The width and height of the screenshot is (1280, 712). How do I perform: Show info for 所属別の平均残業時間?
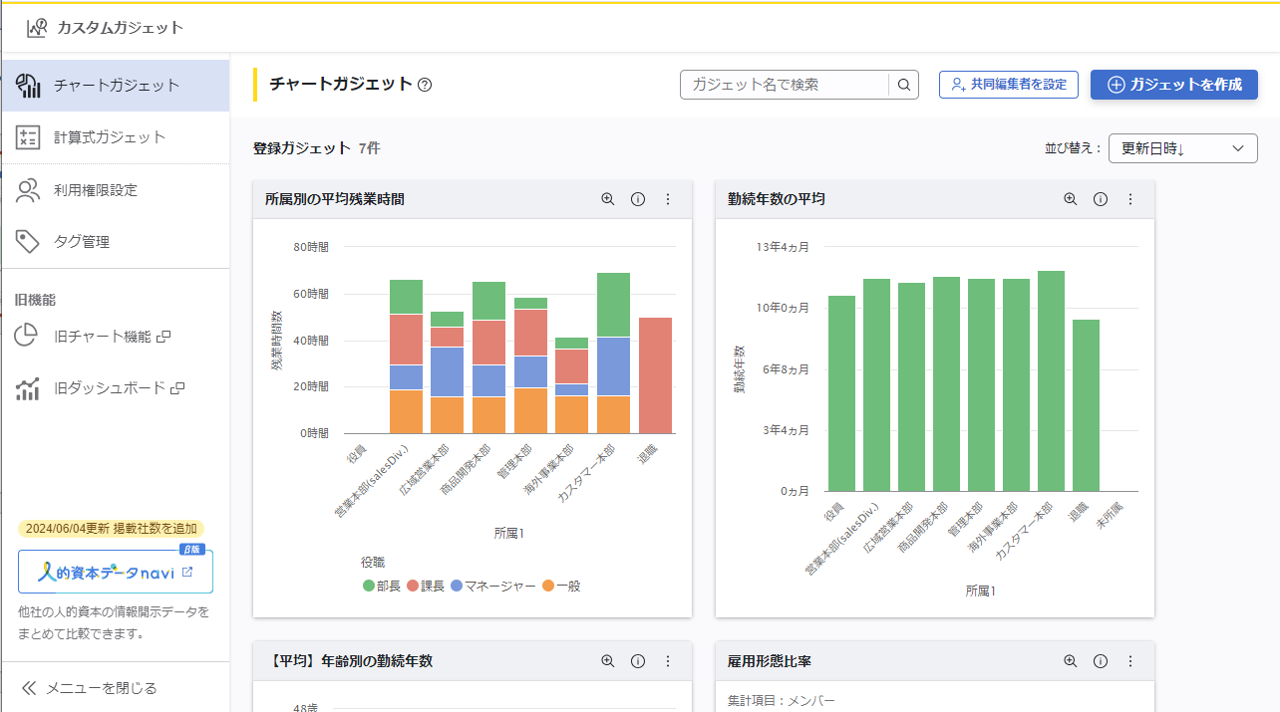click(x=638, y=199)
